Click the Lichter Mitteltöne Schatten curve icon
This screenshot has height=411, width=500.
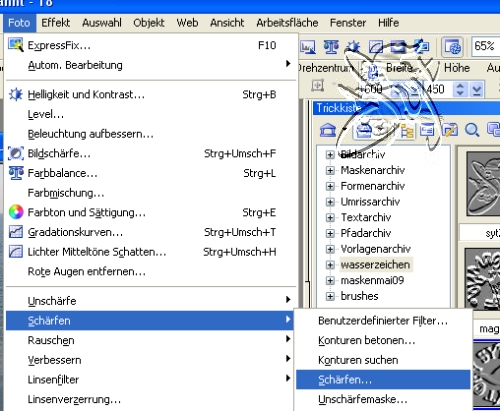point(16,252)
